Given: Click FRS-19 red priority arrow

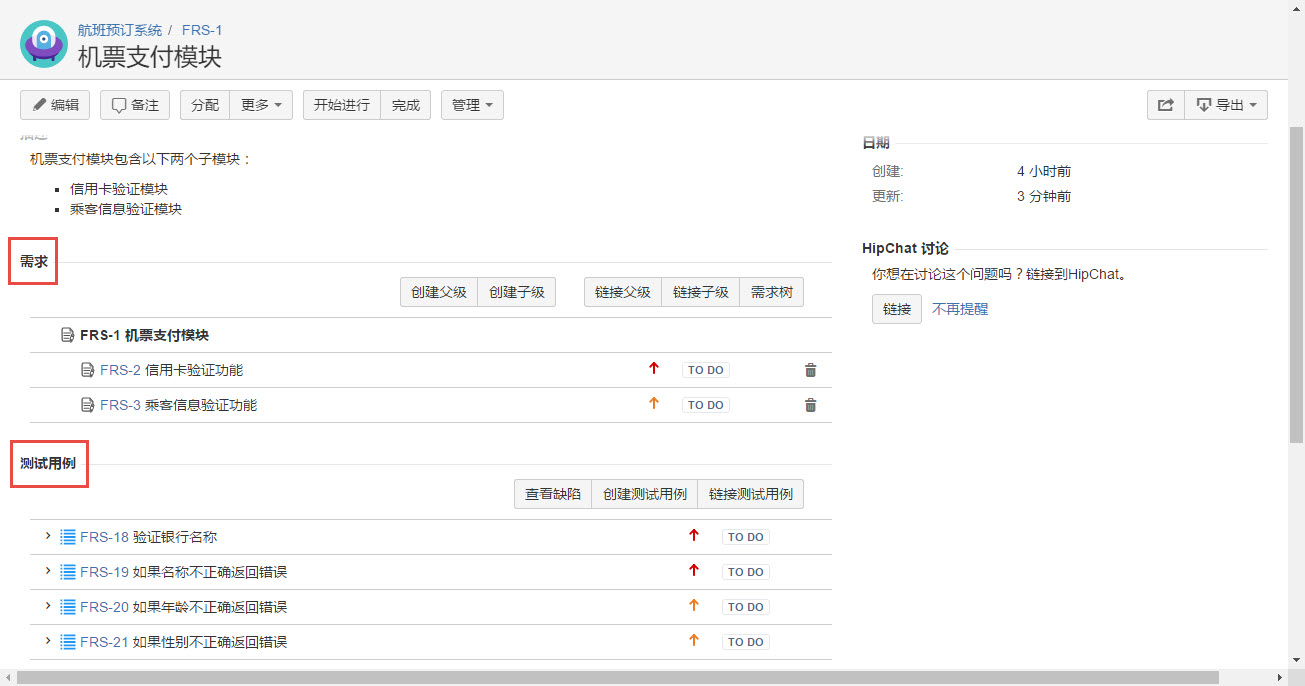Looking at the screenshot, I should click(x=694, y=571).
